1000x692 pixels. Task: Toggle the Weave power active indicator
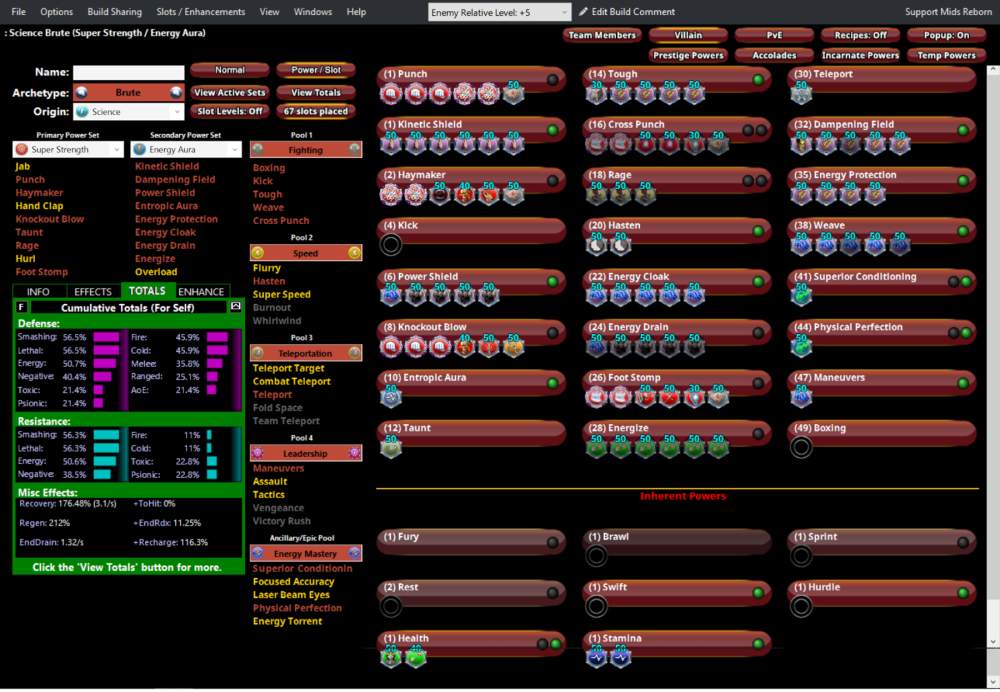point(963,231)
